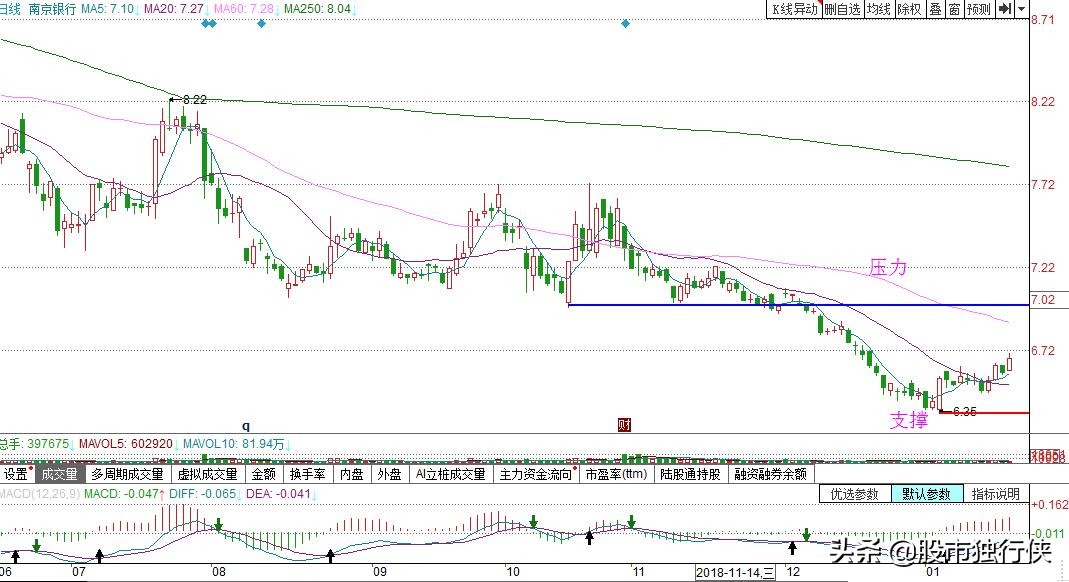Select the 金额 tab
1069x582 pixels.
[x=264, y=474]
